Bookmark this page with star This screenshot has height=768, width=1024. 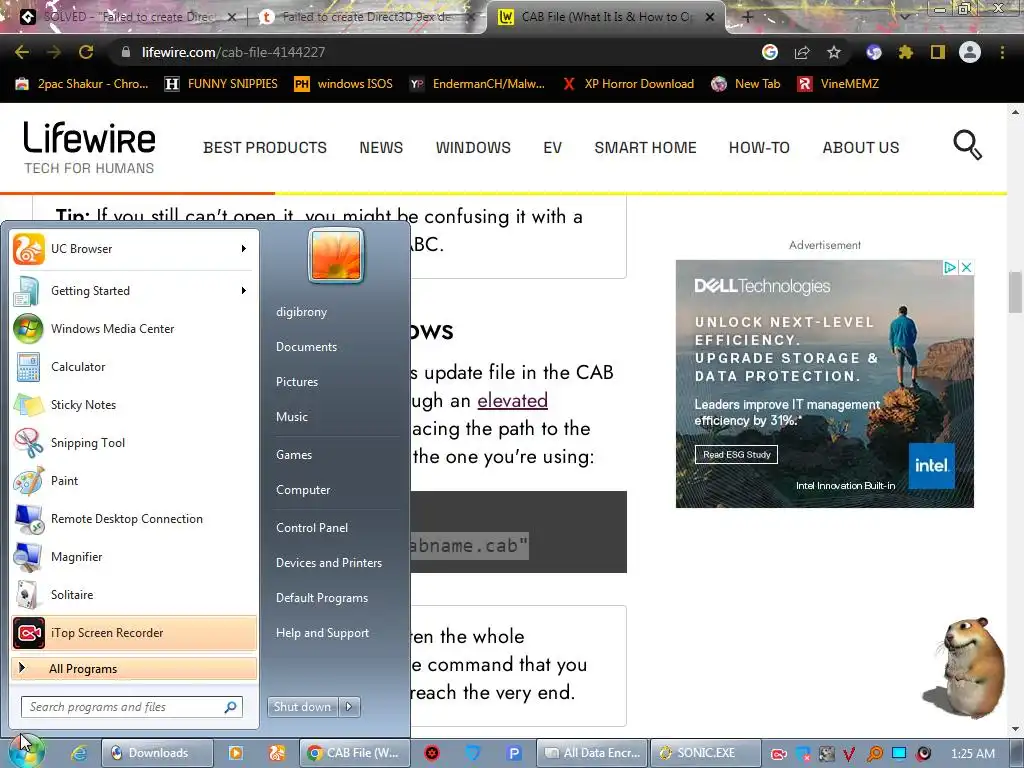[x=834, y=52]
